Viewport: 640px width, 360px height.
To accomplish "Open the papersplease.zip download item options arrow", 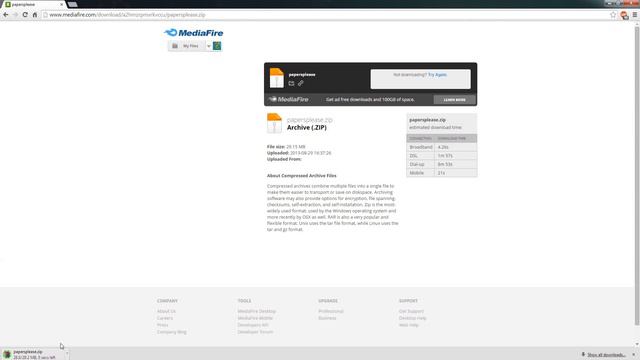I will 67,354.
